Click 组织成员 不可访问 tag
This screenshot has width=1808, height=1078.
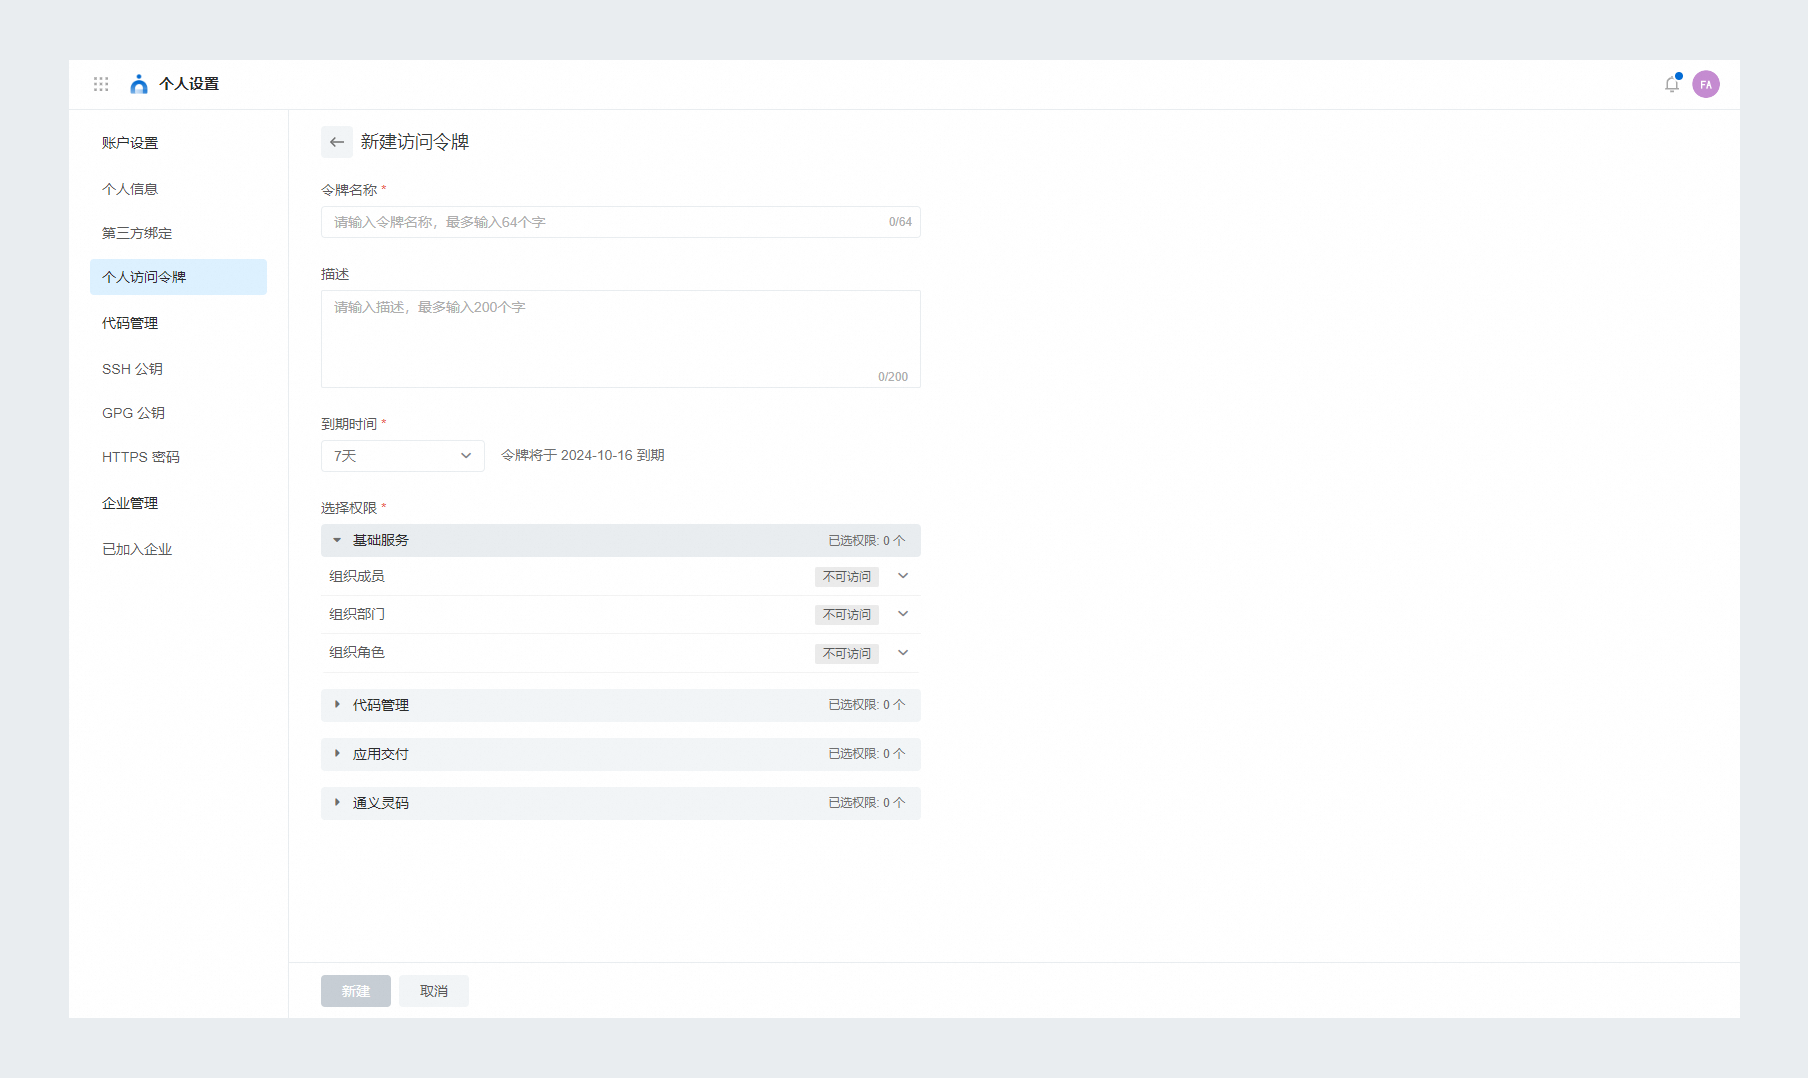(x=847, y=577)
